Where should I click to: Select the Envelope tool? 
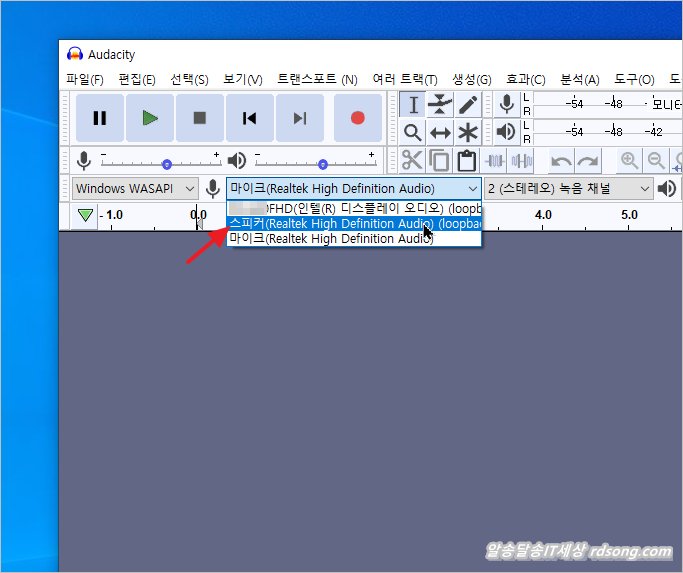[440, 105]
